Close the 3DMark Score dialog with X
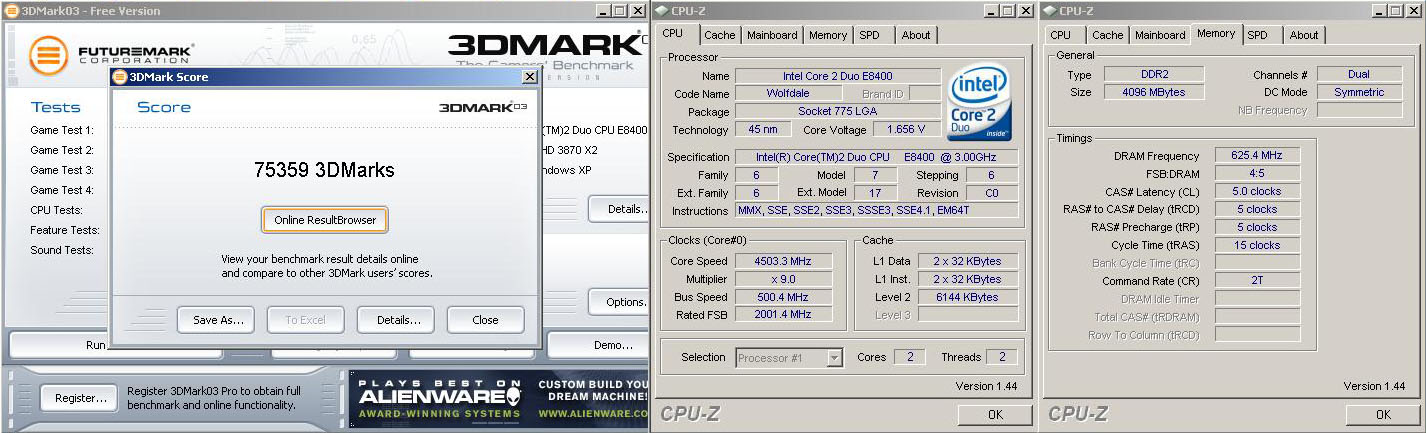Viewport: 1426px width, 433px height. pos(529,77)
